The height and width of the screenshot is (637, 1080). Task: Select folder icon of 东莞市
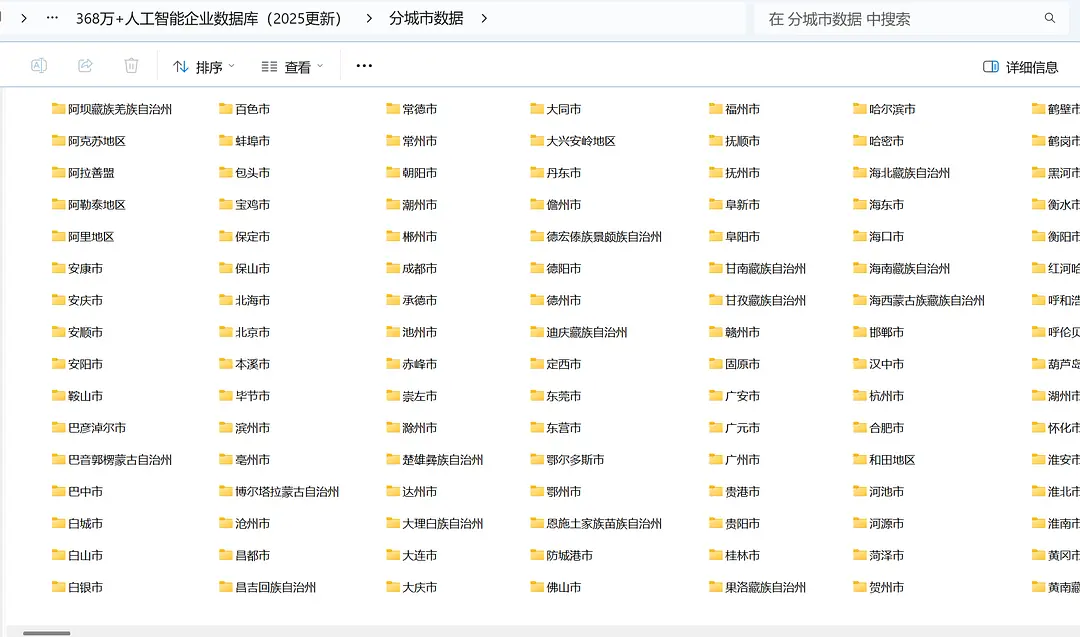537,395
